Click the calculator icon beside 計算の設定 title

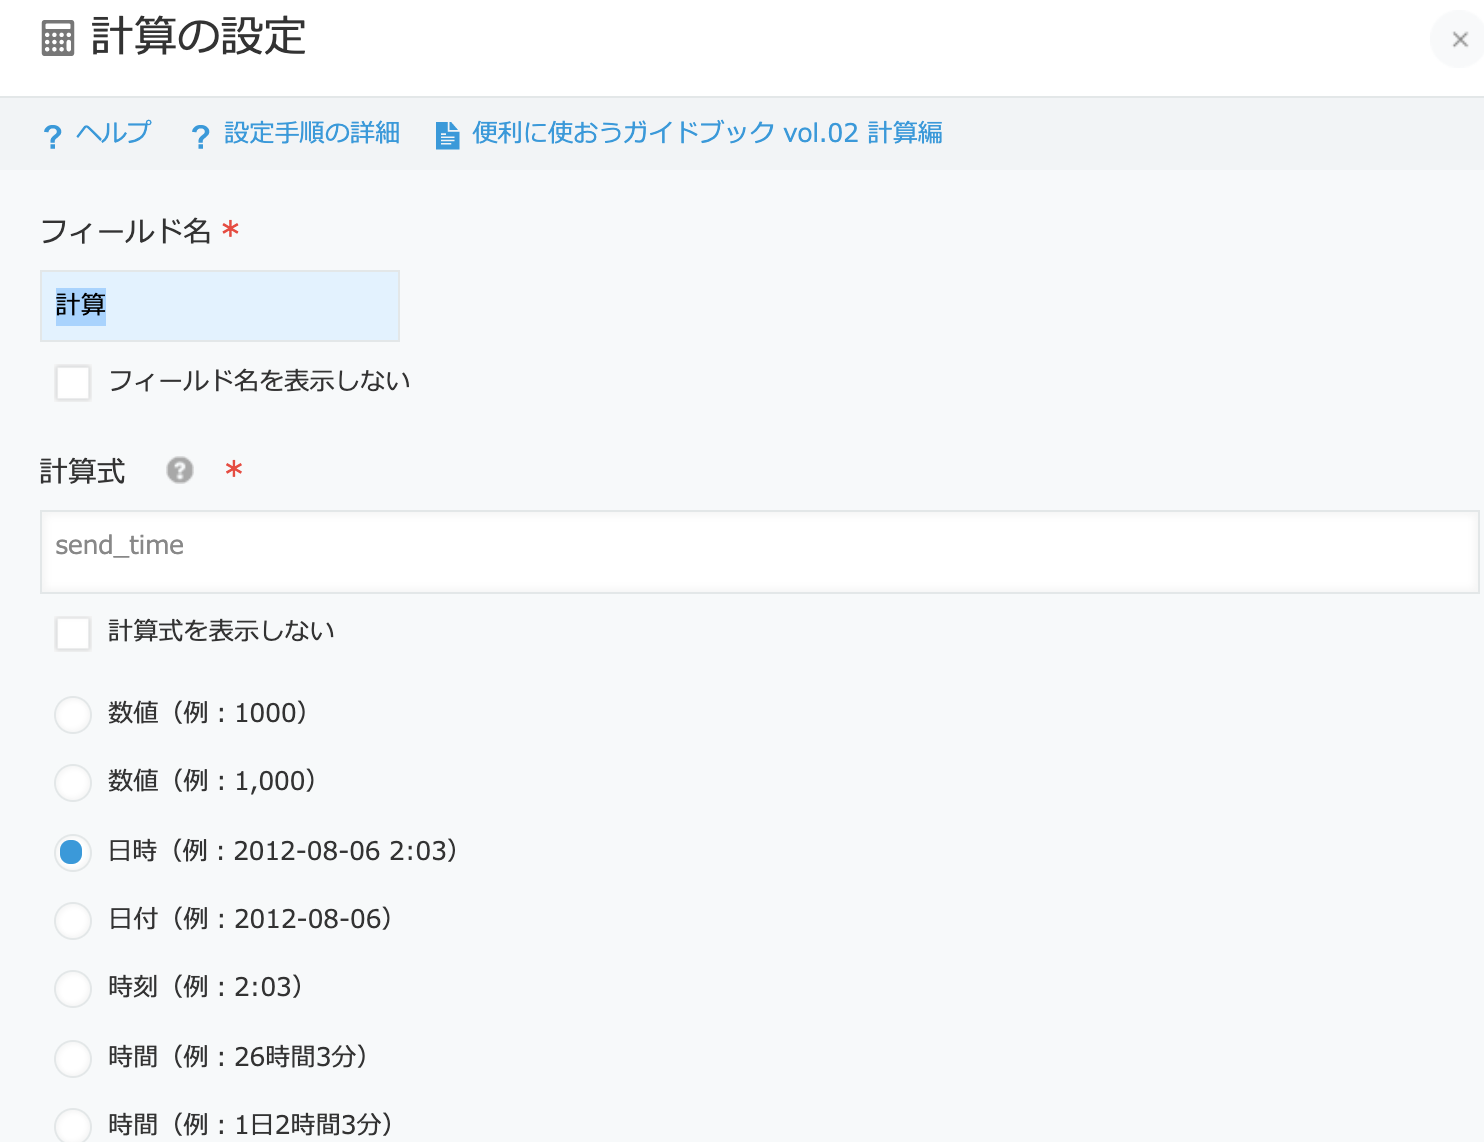coord(57,38)
